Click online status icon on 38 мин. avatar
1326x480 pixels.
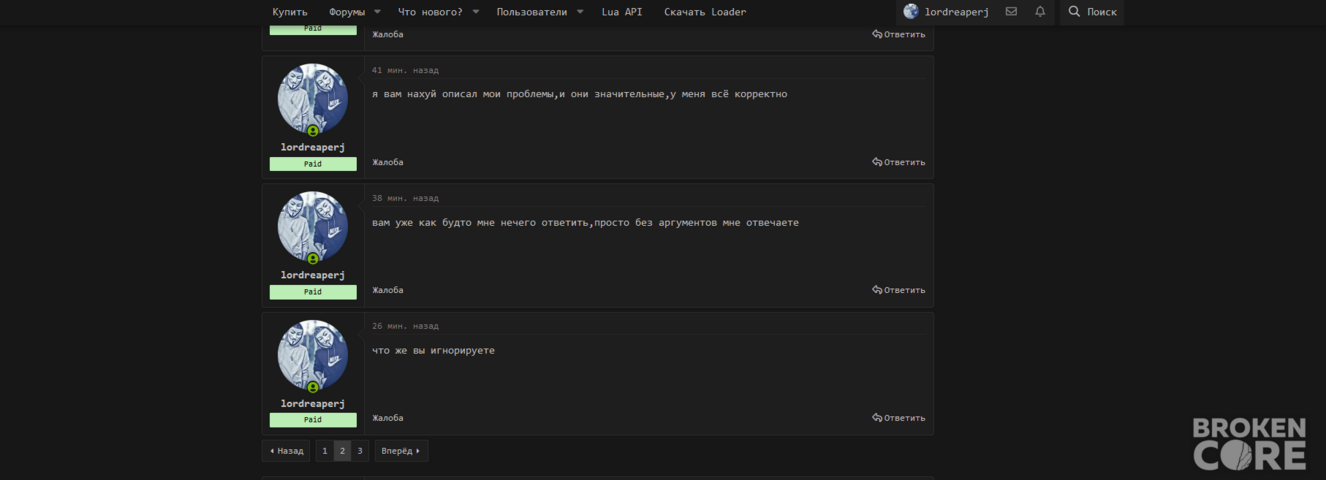pyautogui.click(x=313, y=259)
